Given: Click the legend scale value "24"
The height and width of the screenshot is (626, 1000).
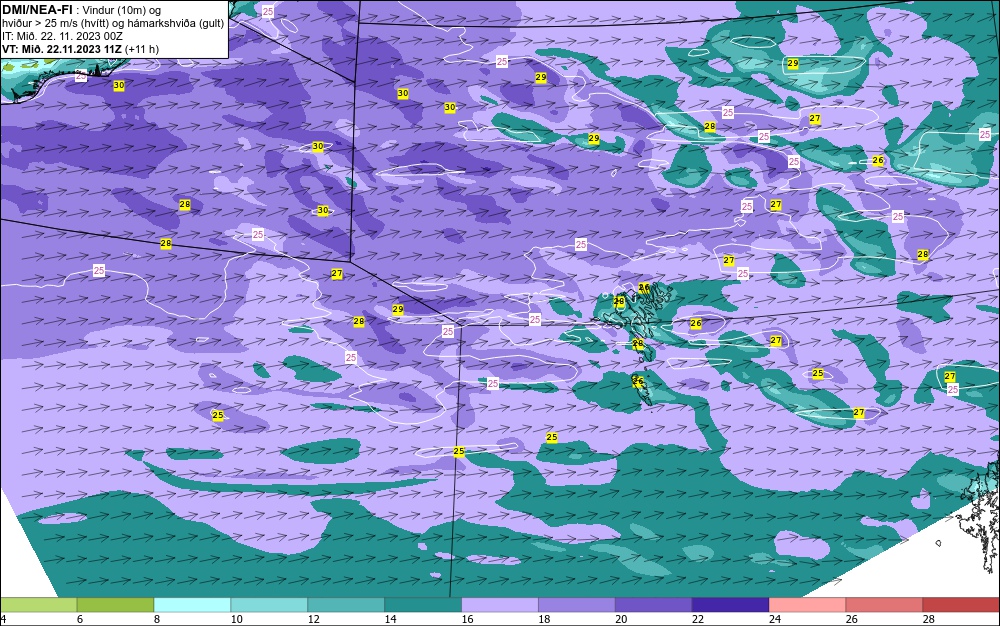Looking at the screenshot, I should (x=775, y=619).
